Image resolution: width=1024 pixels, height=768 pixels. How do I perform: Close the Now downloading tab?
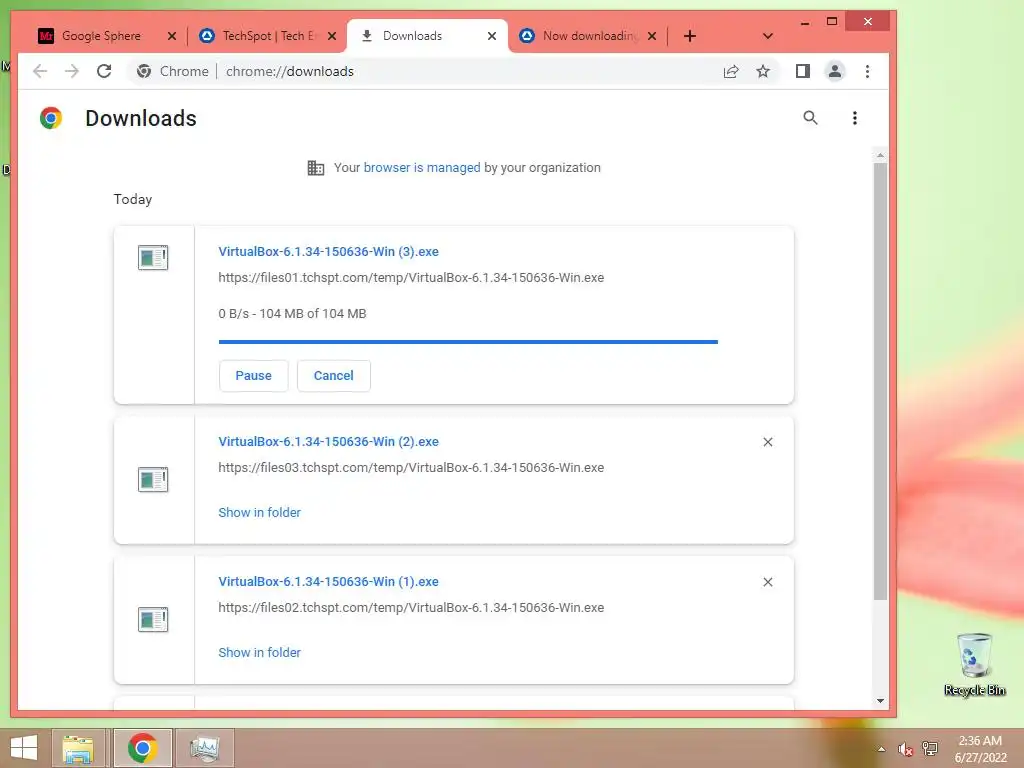coord(652,36)
